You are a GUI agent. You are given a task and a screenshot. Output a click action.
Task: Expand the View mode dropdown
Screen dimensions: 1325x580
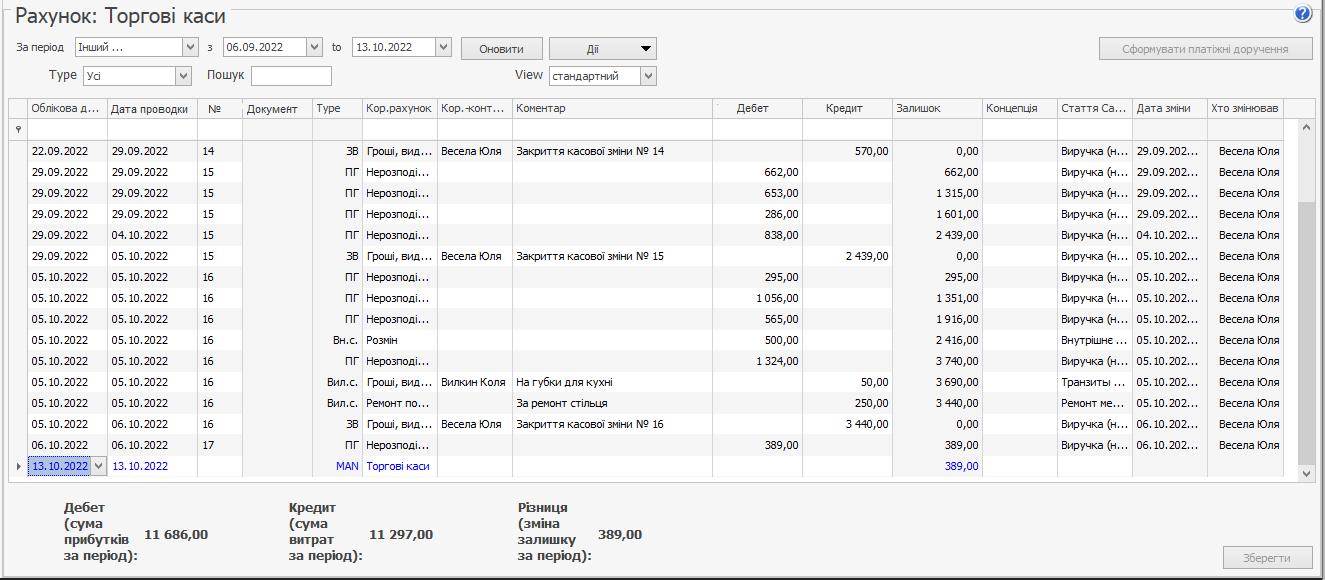pyautogui.click(x=648, y=76)
